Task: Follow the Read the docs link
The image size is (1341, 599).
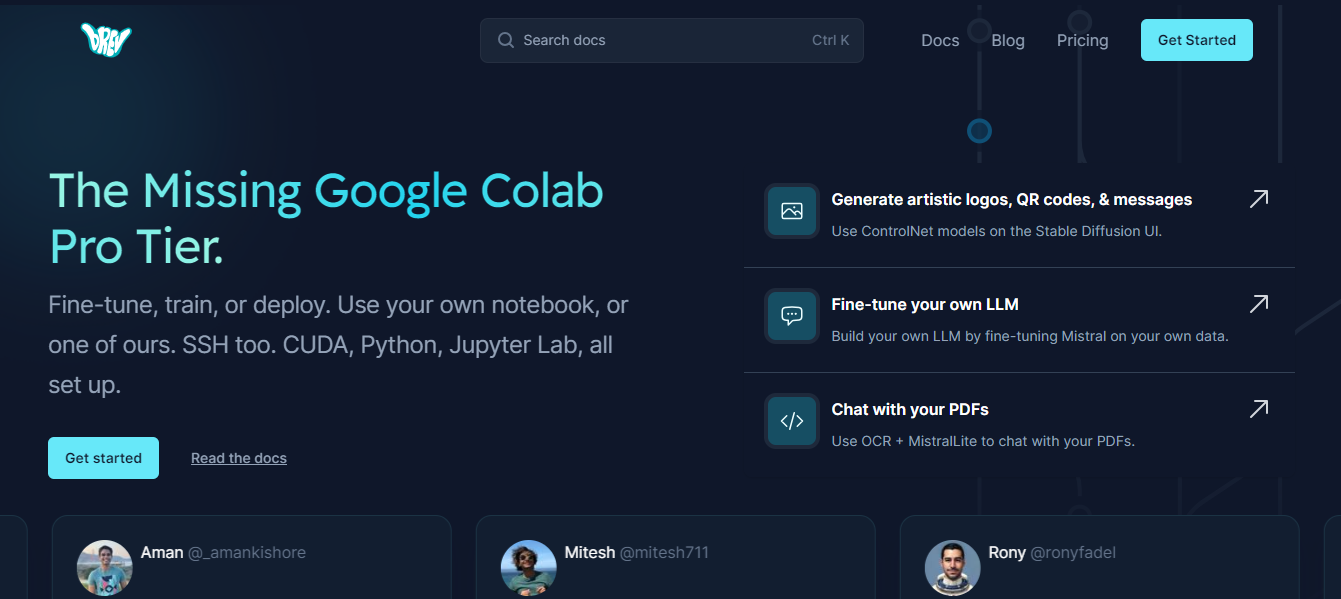Action: tap(239, 458)
